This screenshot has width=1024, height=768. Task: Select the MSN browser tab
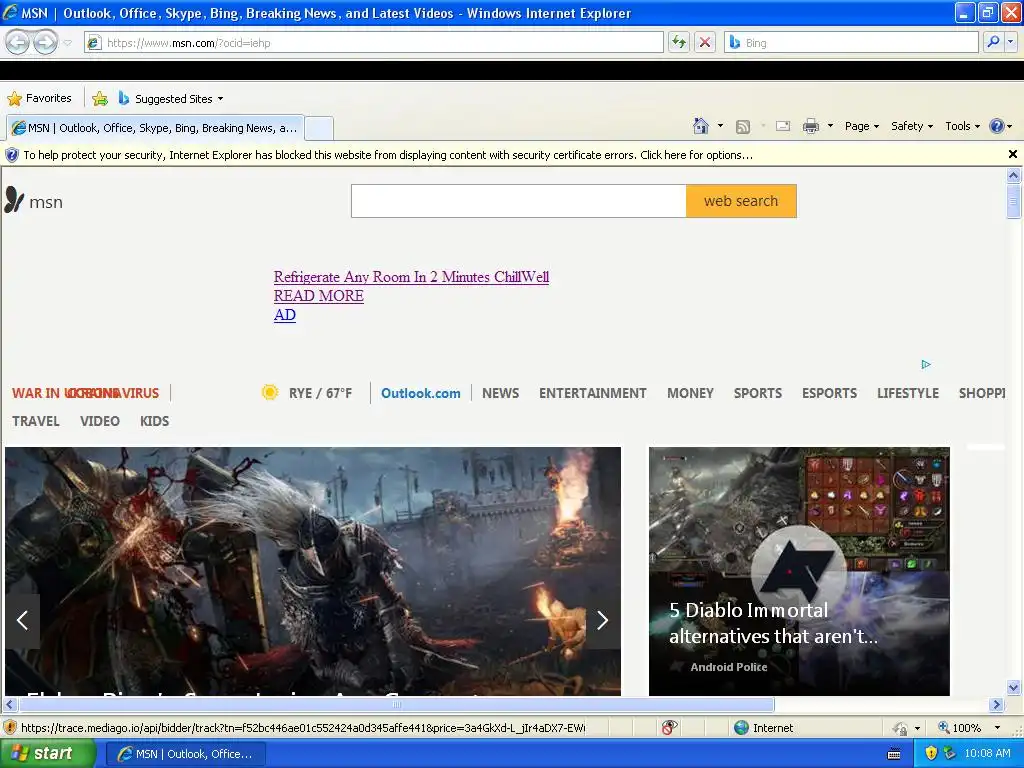pos(155,128)
